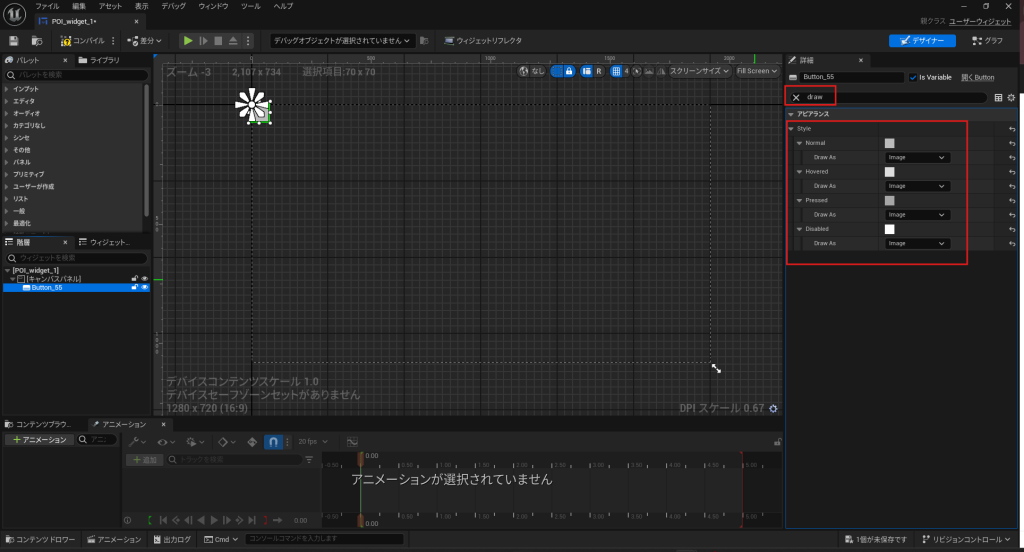Toggle the viewport grid snapping button
This screenshot has height=552, width=1024.
617,71
